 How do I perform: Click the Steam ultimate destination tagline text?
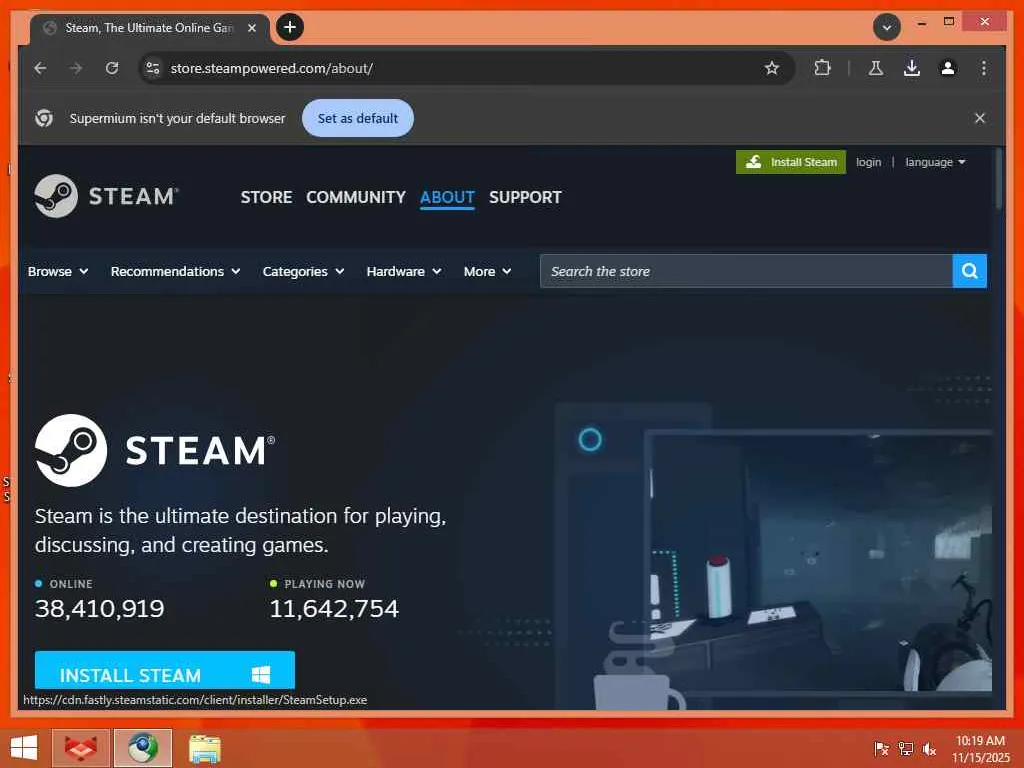pyautogui.click(x=240, y=530)
